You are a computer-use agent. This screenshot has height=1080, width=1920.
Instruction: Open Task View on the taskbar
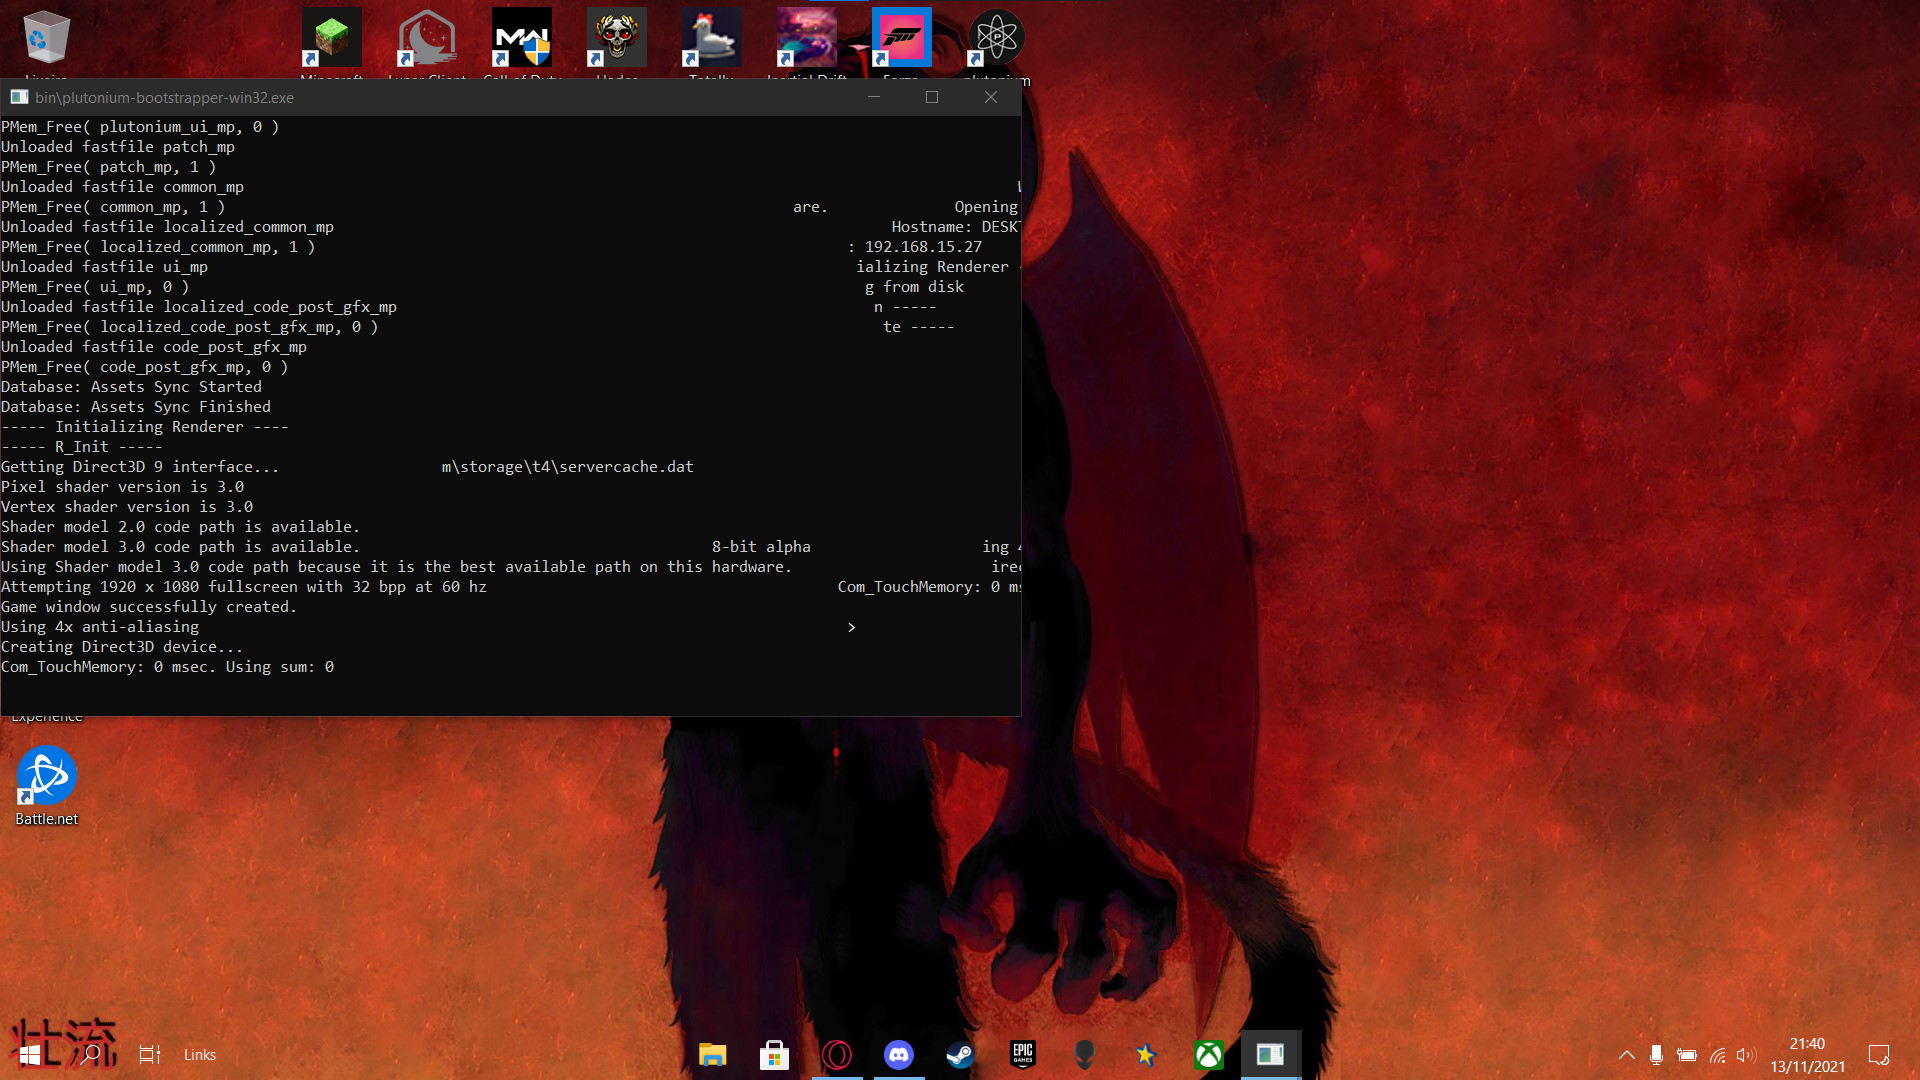[150, 1054]
